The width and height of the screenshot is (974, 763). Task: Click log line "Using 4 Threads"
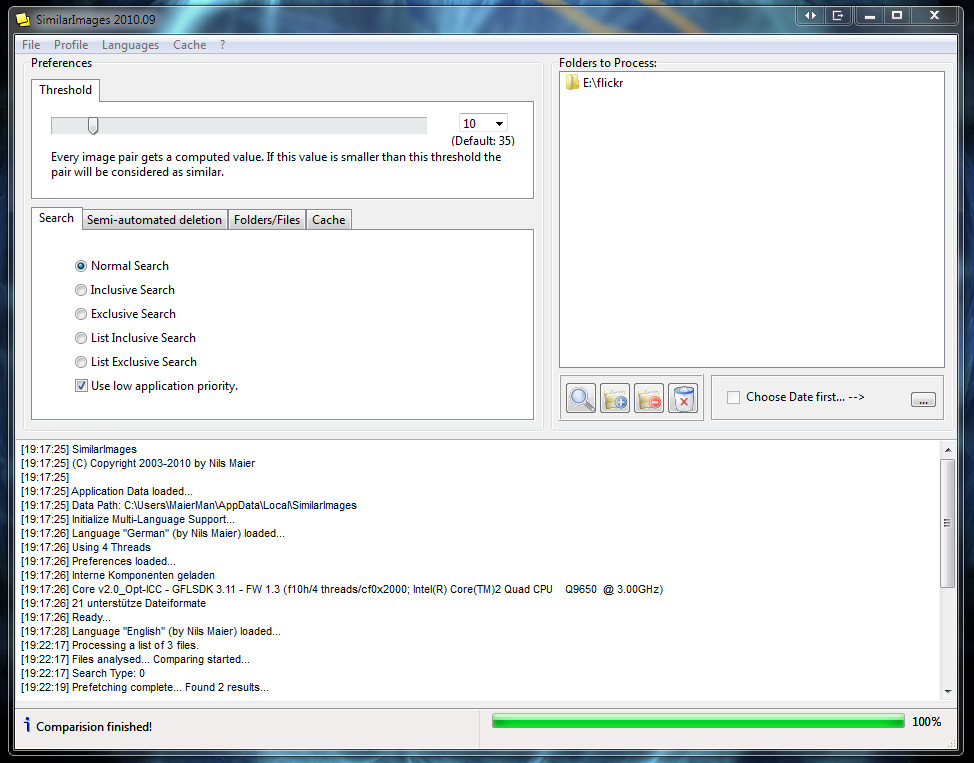(86, 547)
